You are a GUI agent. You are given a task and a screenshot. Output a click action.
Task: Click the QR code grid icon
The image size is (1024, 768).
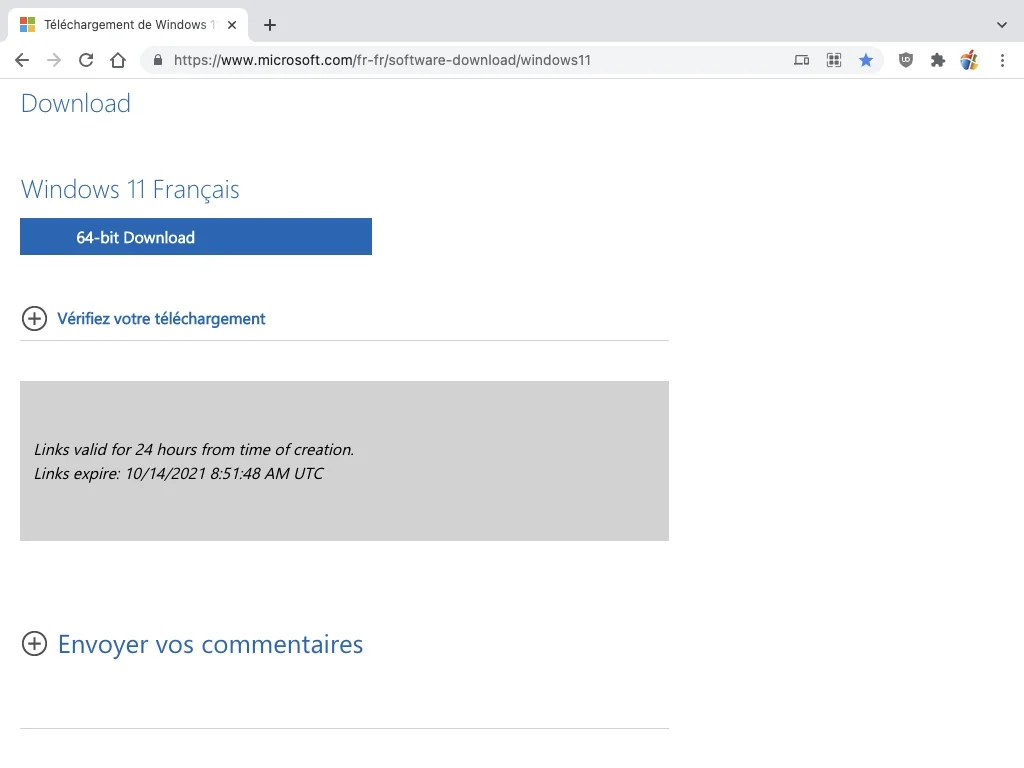(833, 60)
